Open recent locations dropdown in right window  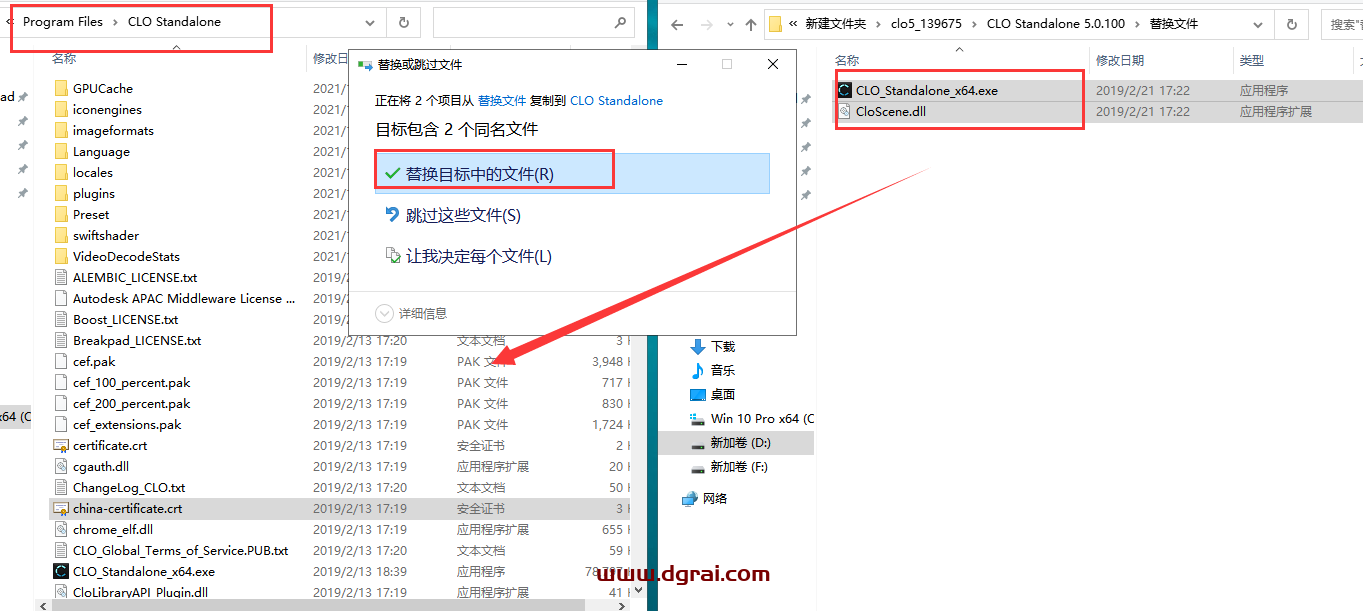728,24
